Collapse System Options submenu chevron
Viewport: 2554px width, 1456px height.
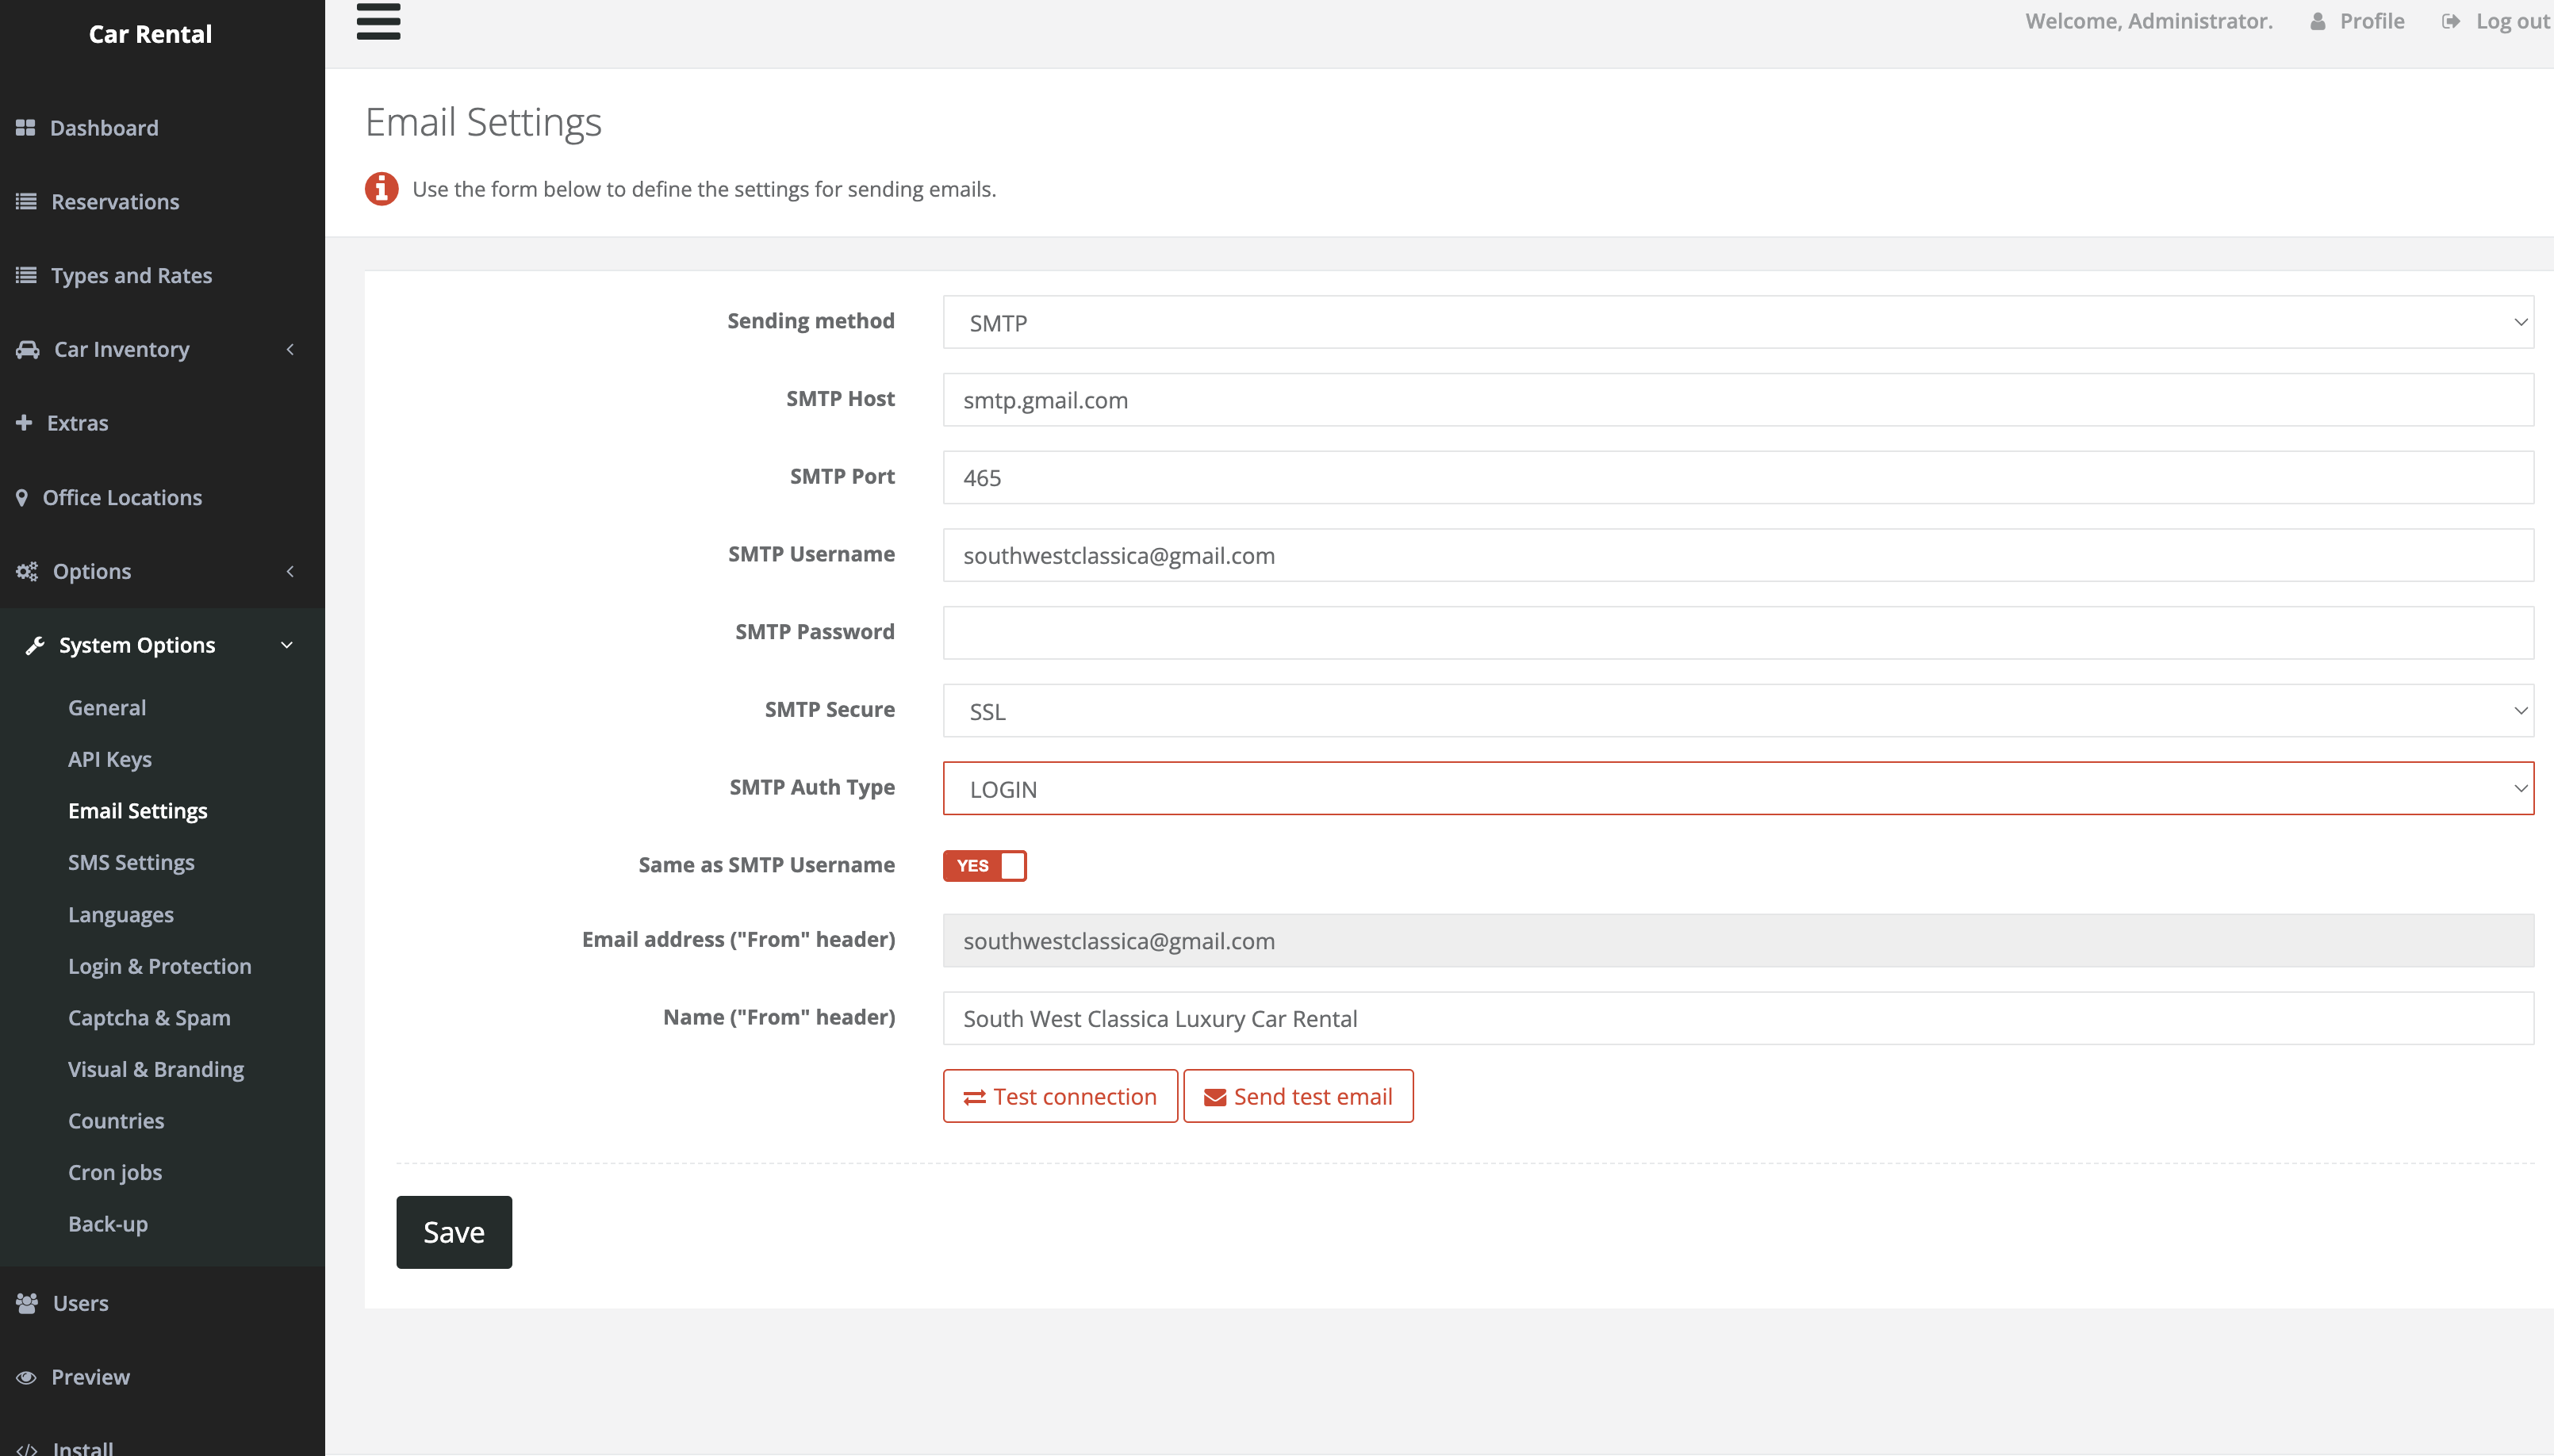pyautogui.click(x=287, y=645)
